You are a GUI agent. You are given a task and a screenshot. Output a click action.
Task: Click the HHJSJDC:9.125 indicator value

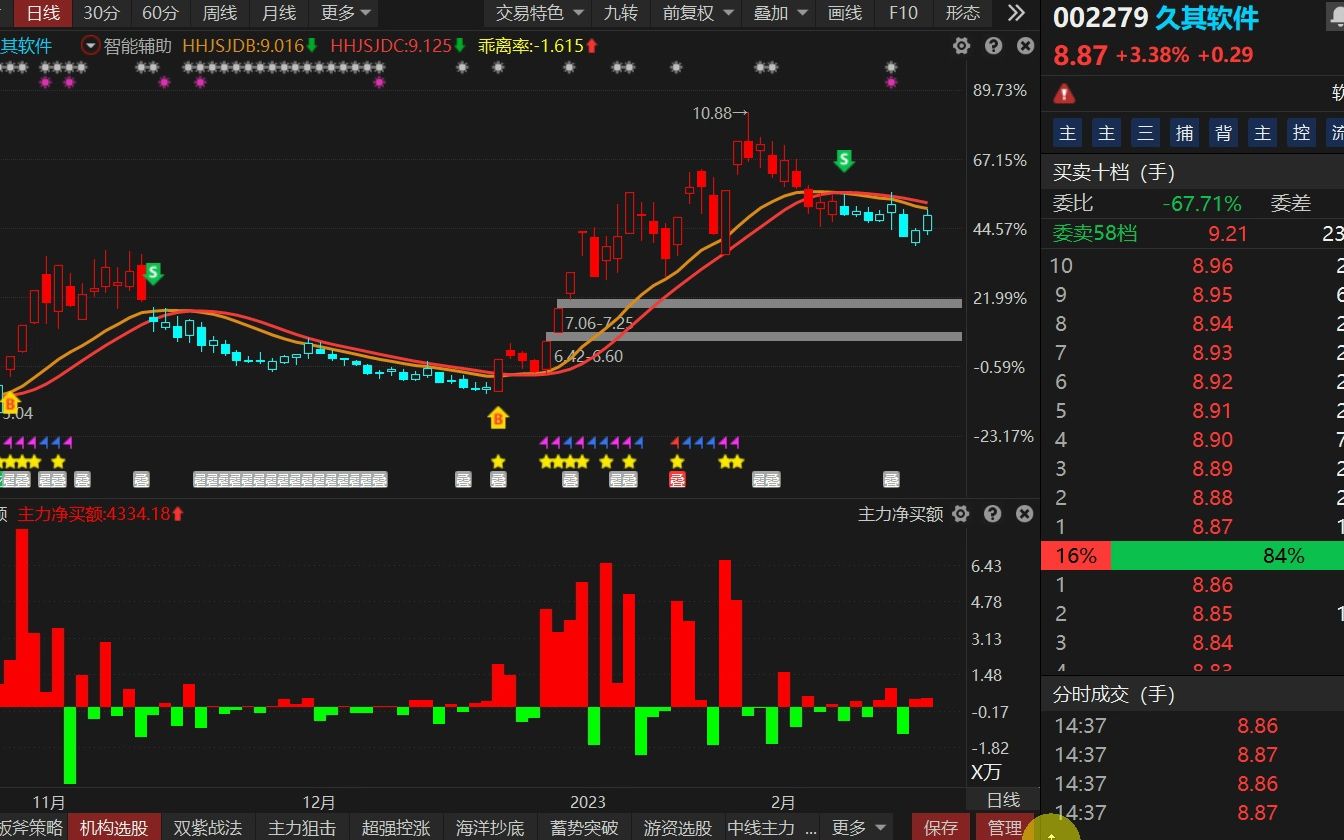(391, 46)
